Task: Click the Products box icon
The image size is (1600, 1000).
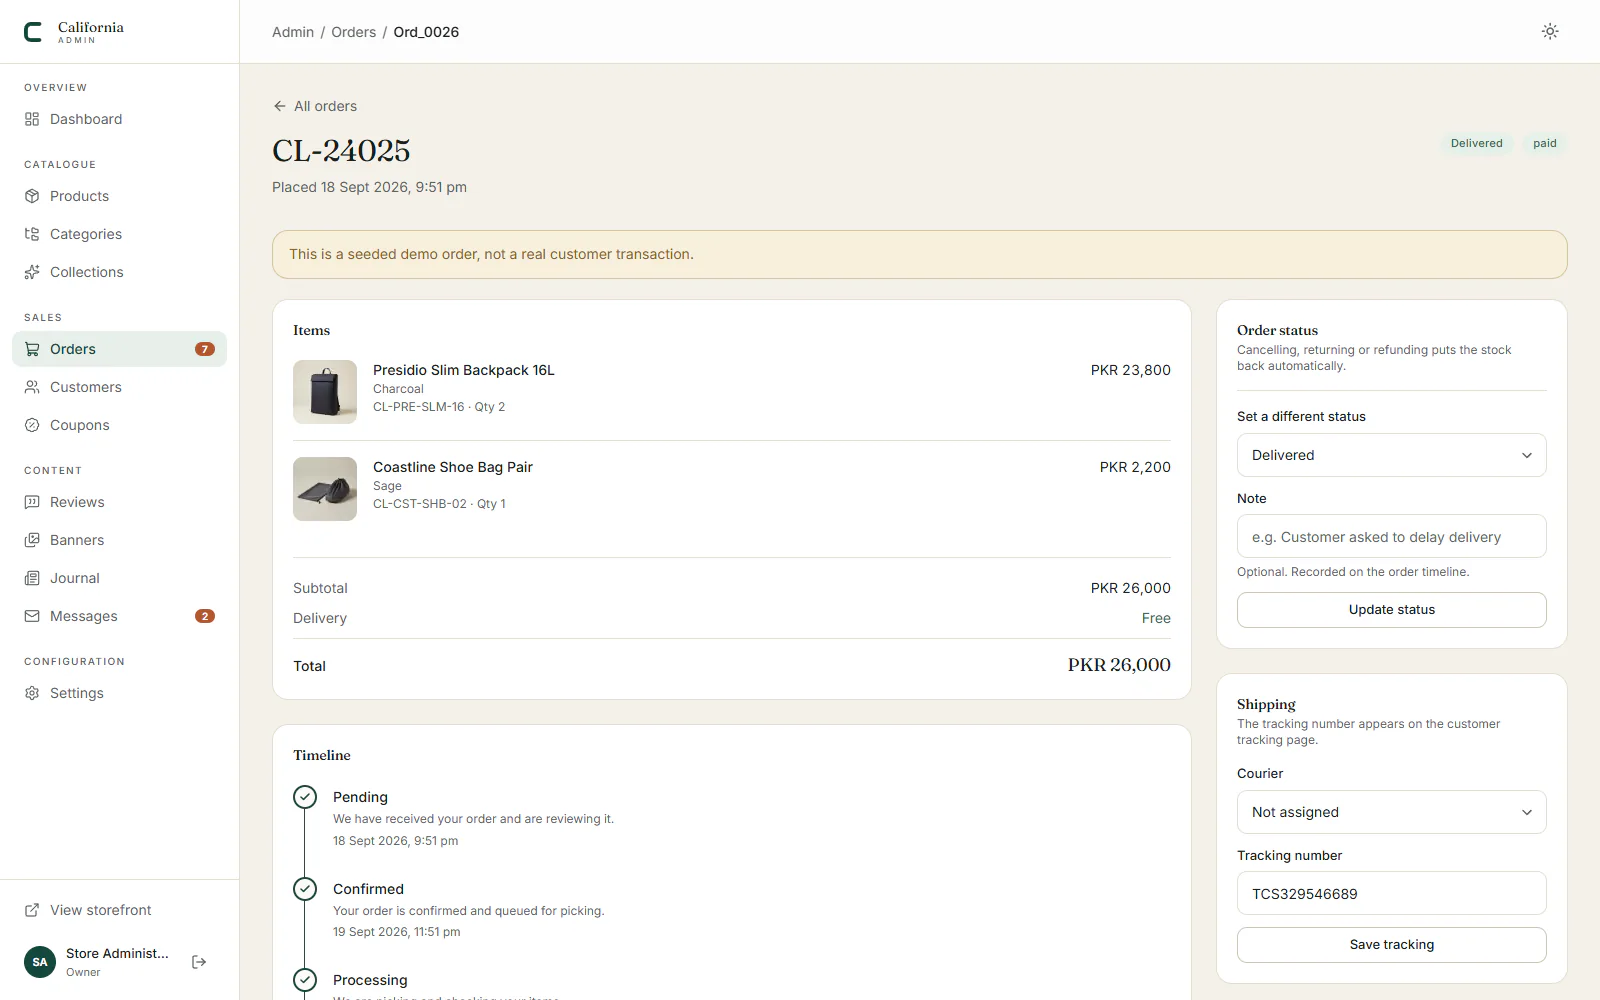Action: click(x=32, y=196)
